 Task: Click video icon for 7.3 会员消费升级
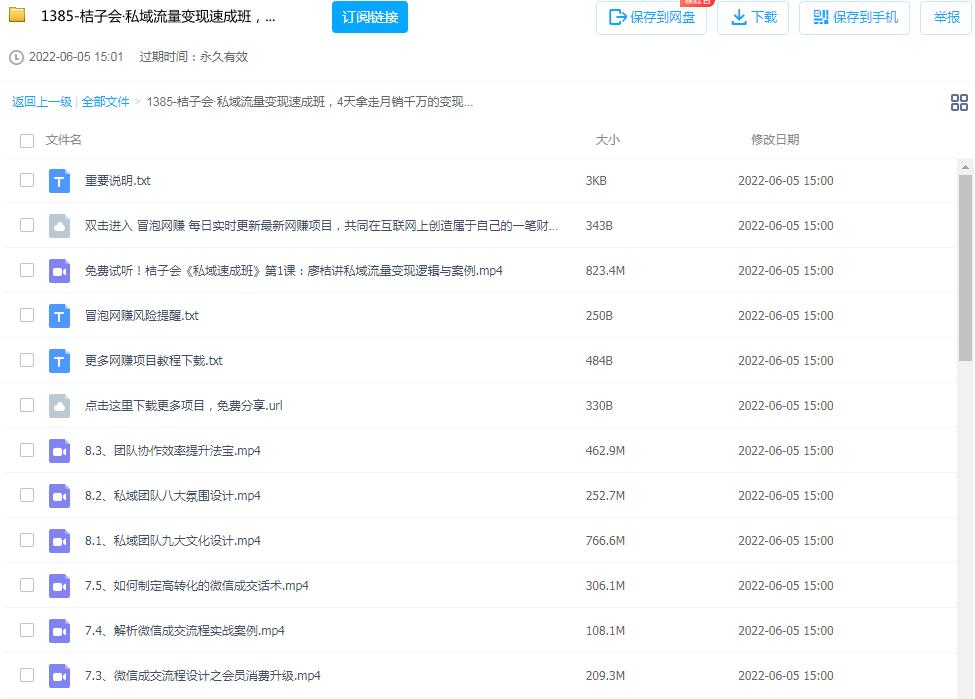click(59, 675)
